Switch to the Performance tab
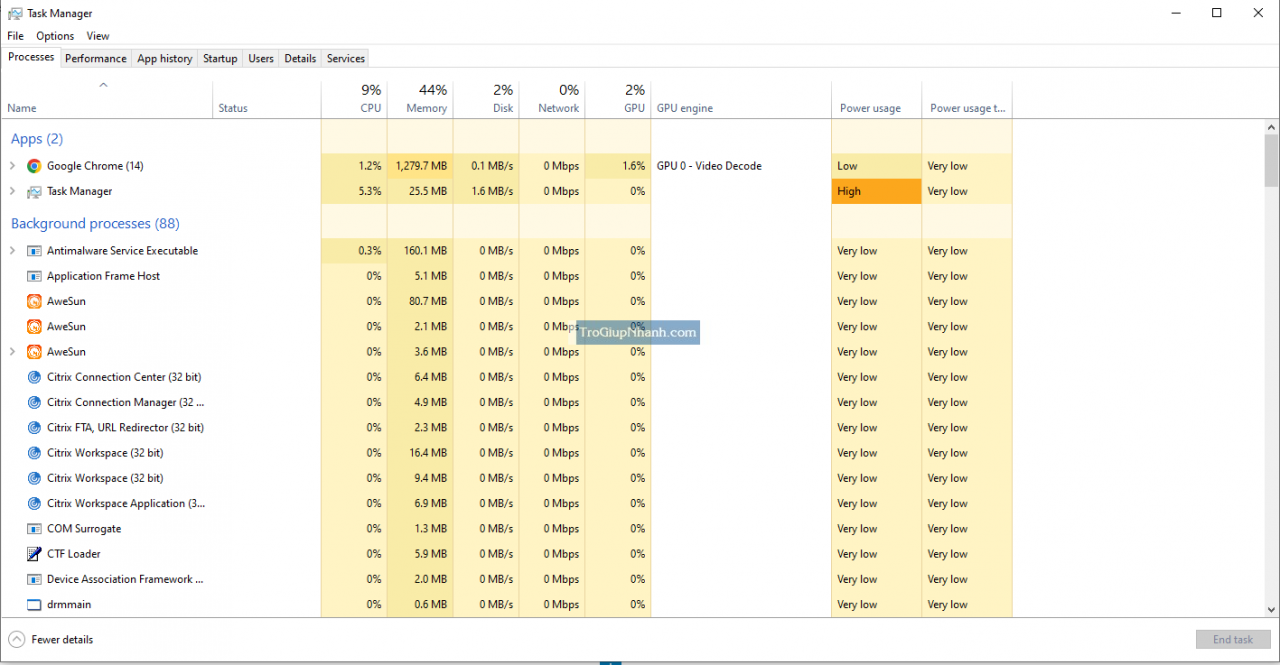Image resolution: width=1280 pixels, height=665 pixels. point(95,58)
